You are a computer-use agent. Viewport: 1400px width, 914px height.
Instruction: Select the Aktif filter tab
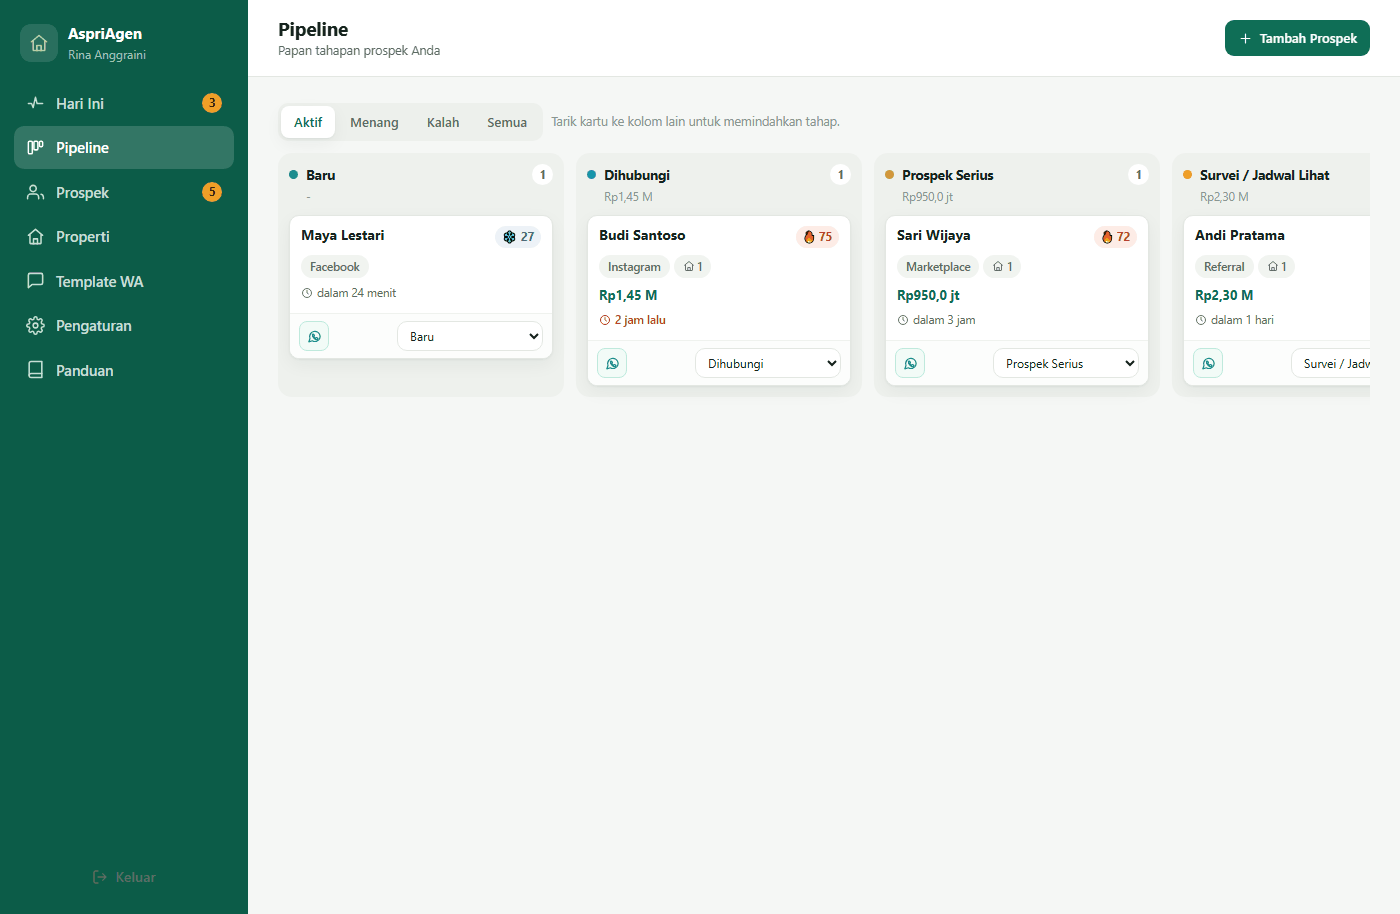(308, 122)
